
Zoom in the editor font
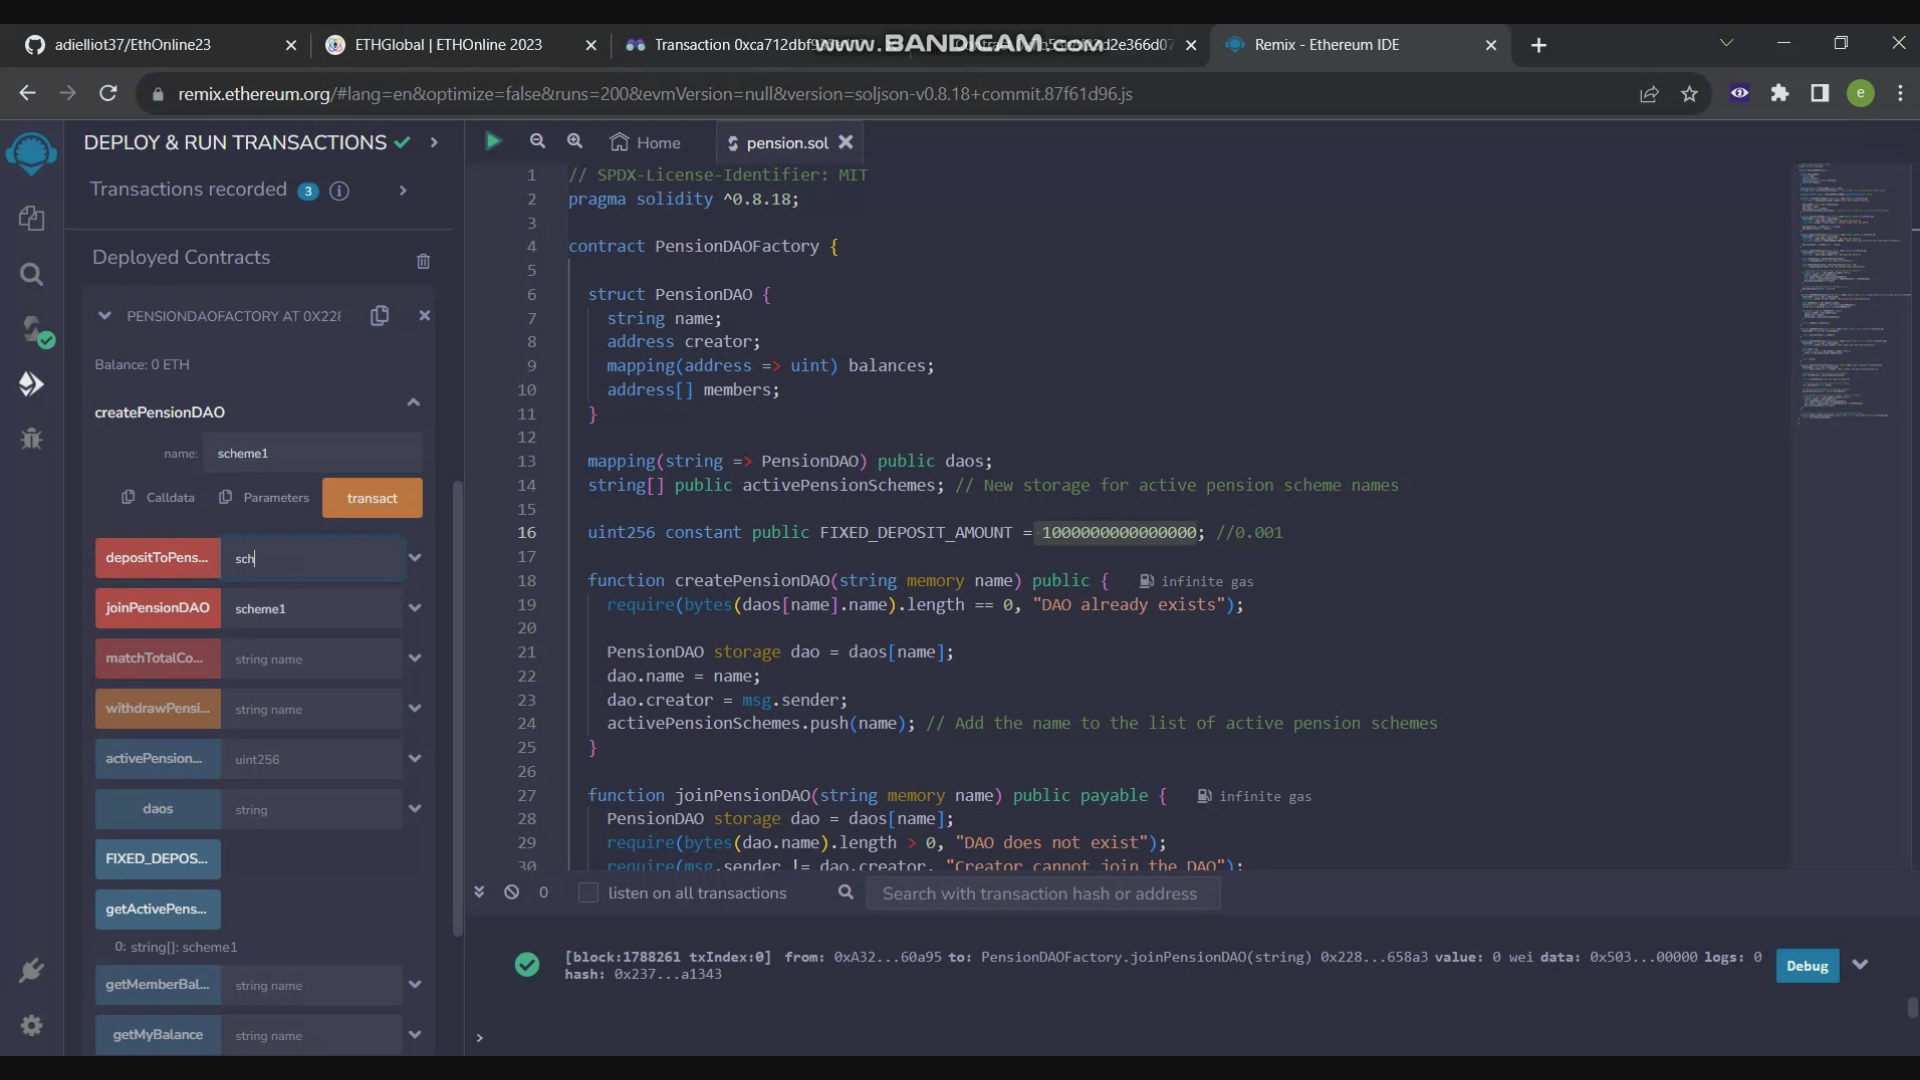click(x=574, y=142)
